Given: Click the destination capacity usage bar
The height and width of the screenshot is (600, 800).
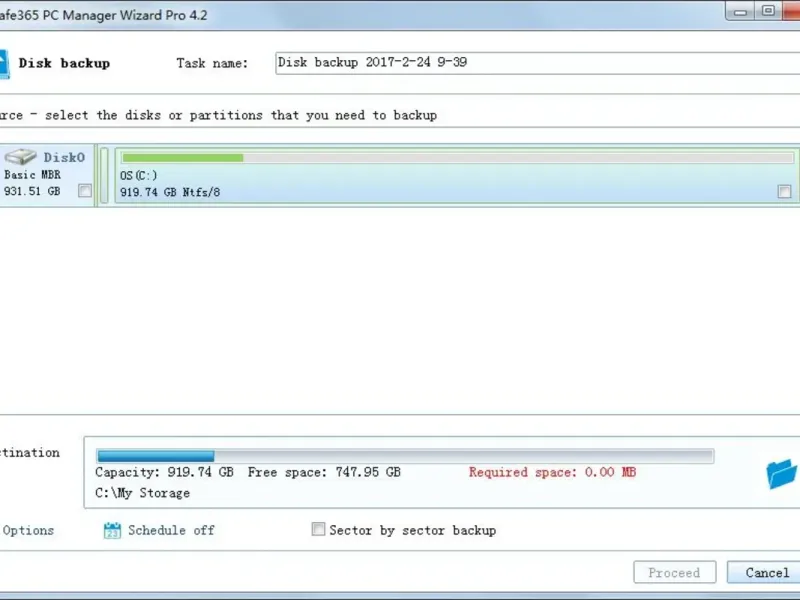Looking at the screenshot, I should tap(405, 456).
